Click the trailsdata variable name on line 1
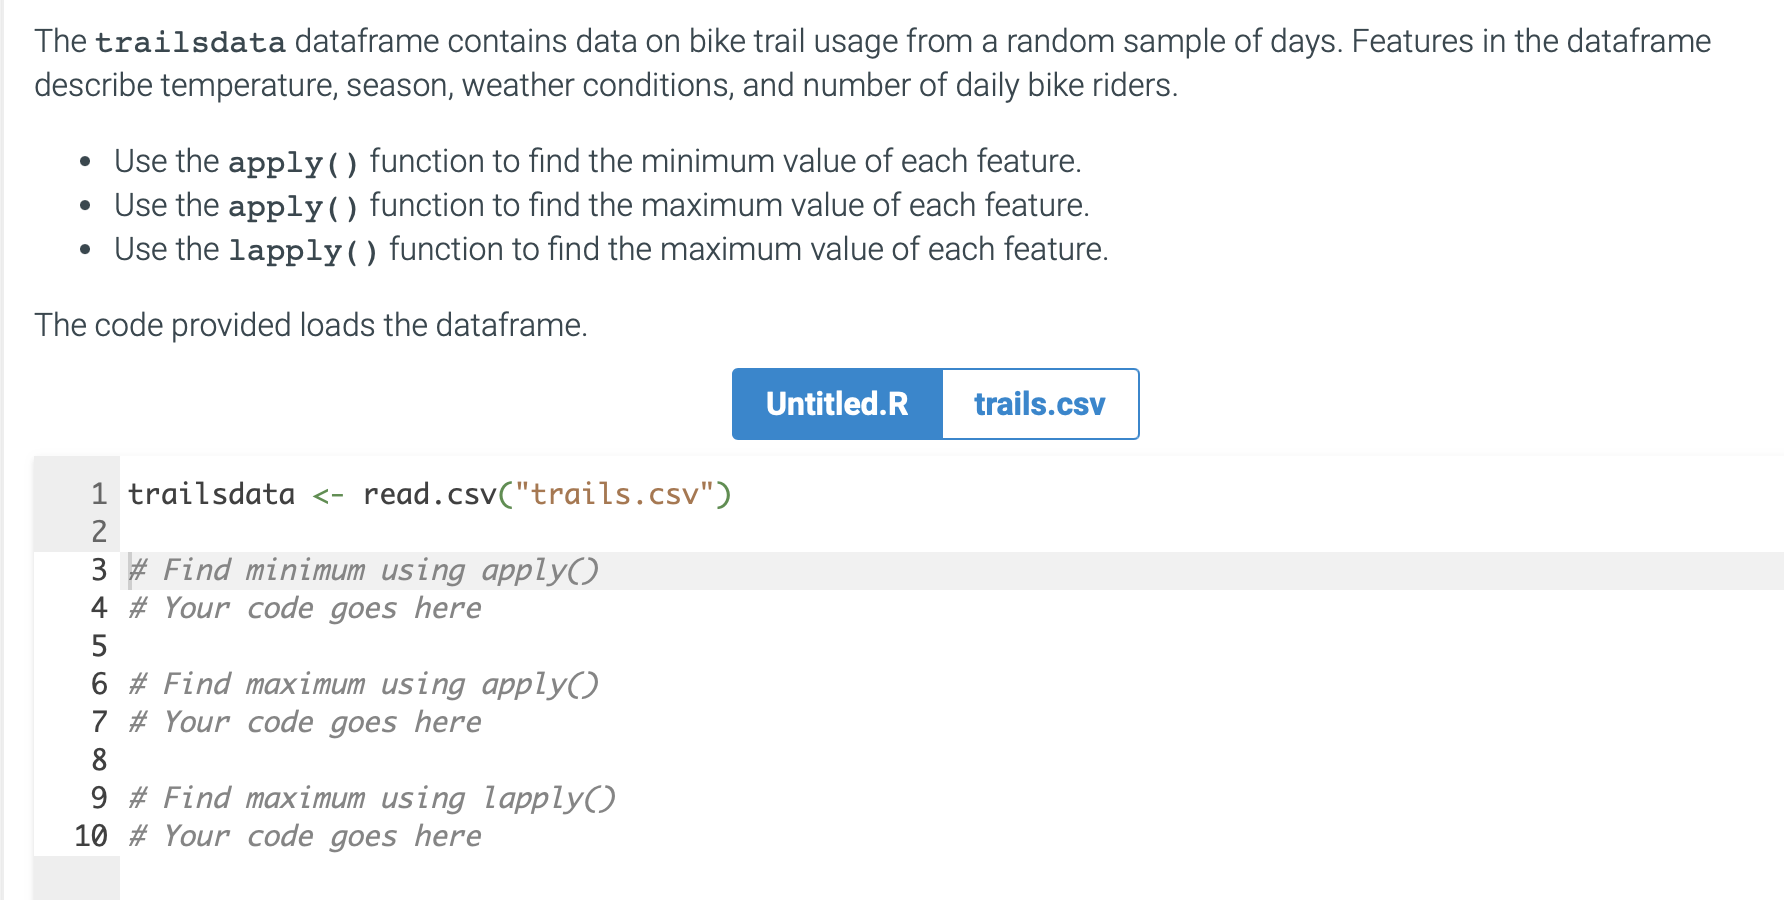1784x900 pixels. pos(210,493)
